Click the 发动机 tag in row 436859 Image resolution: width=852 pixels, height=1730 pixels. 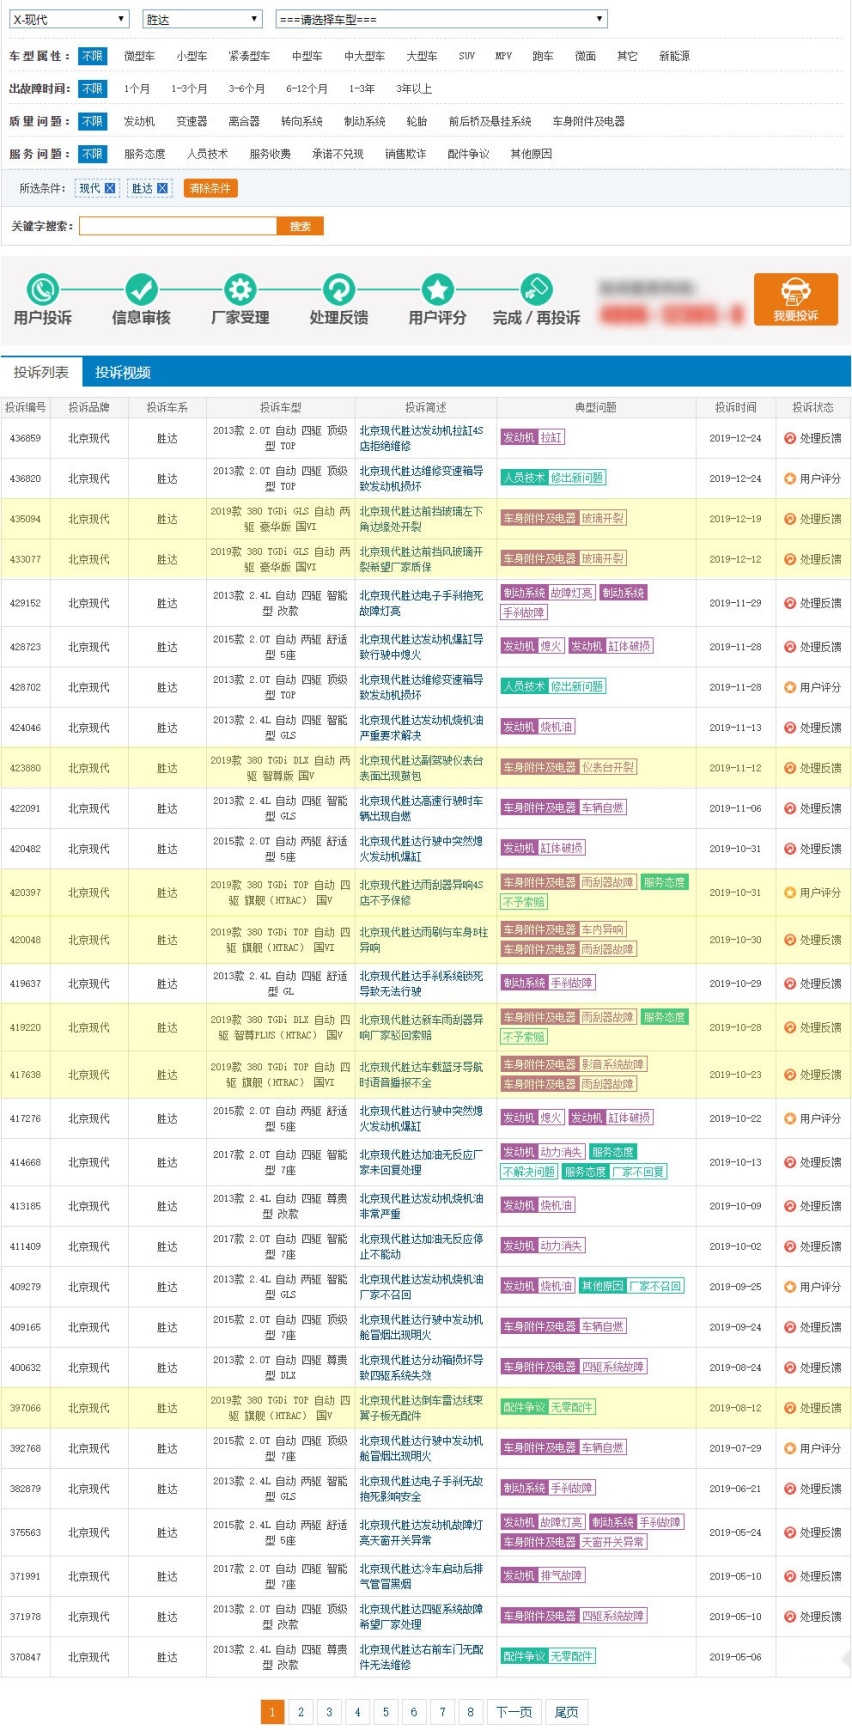click(518, 437)
